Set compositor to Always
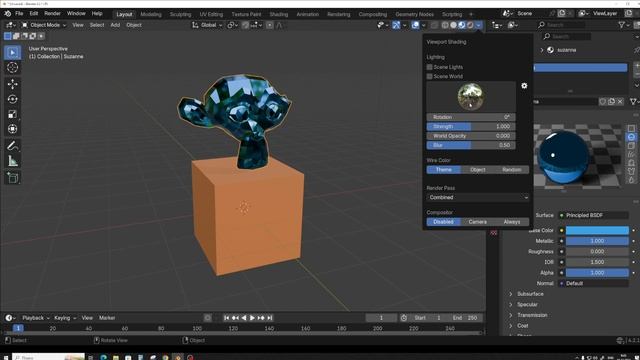This screenshot has width=640, height=360. 512,222
